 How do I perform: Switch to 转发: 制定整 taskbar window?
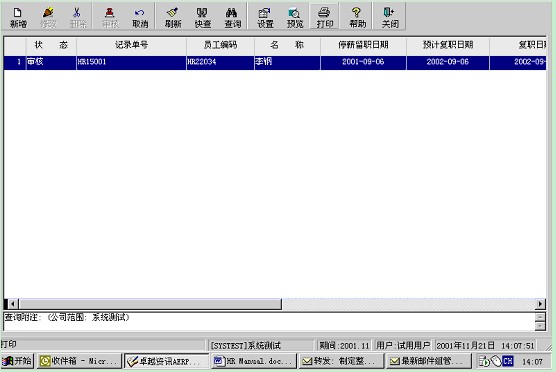(341, 361)
